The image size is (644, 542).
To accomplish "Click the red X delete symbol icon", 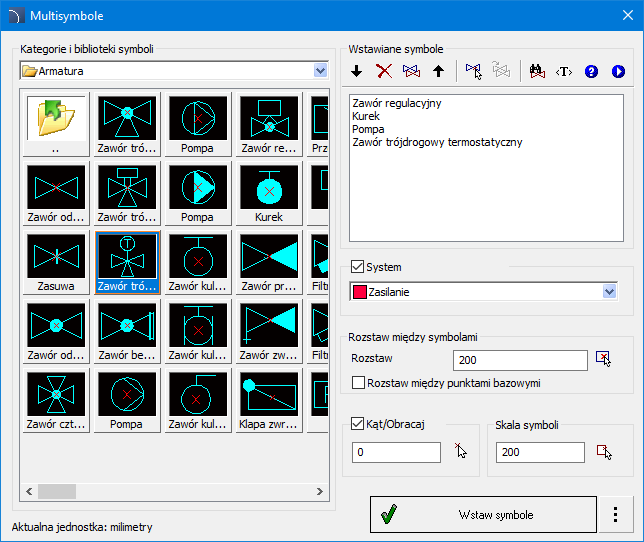I will (x=383, y=71).
